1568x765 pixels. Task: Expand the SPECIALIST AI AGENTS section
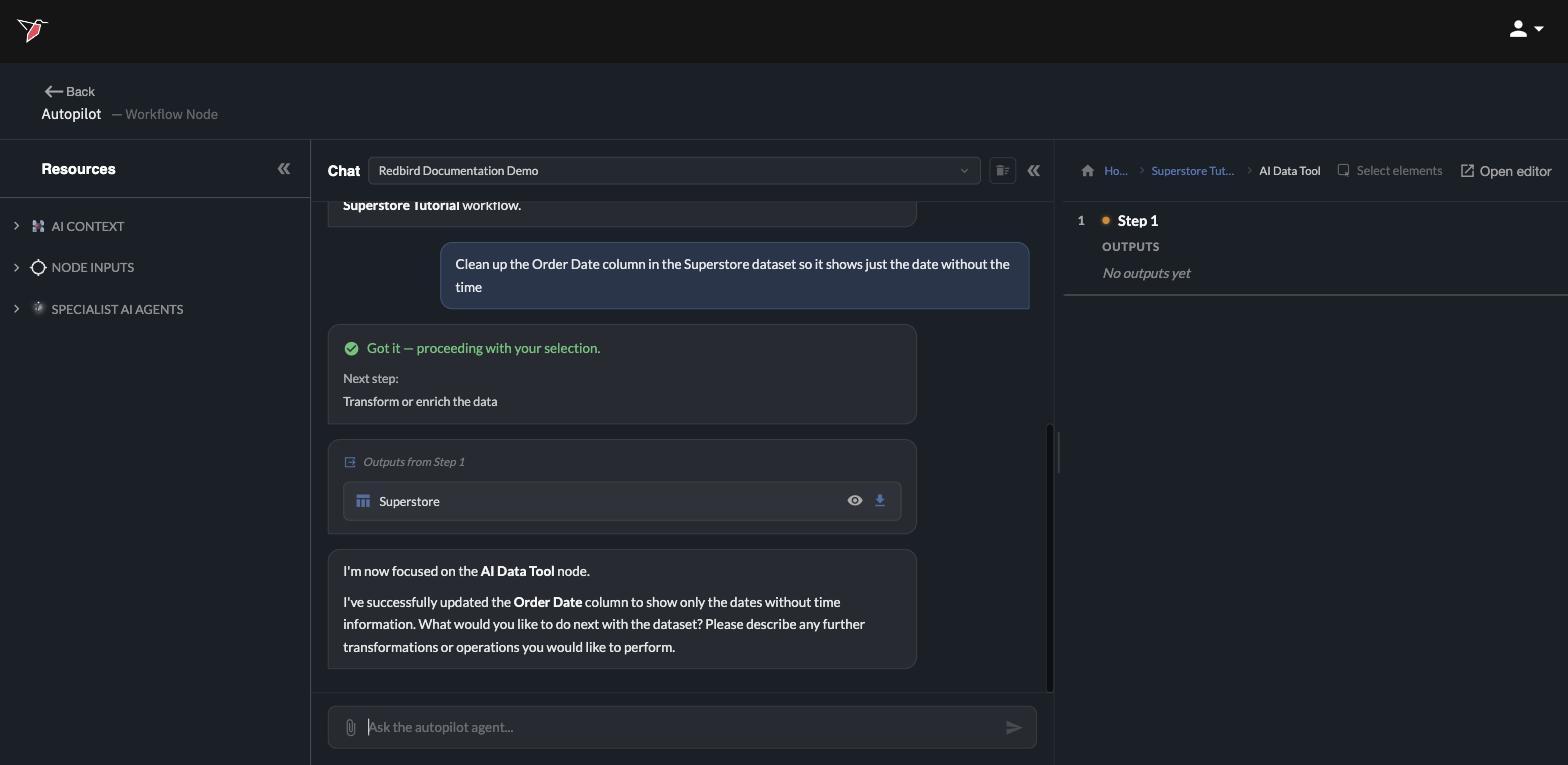pos(16,309)
